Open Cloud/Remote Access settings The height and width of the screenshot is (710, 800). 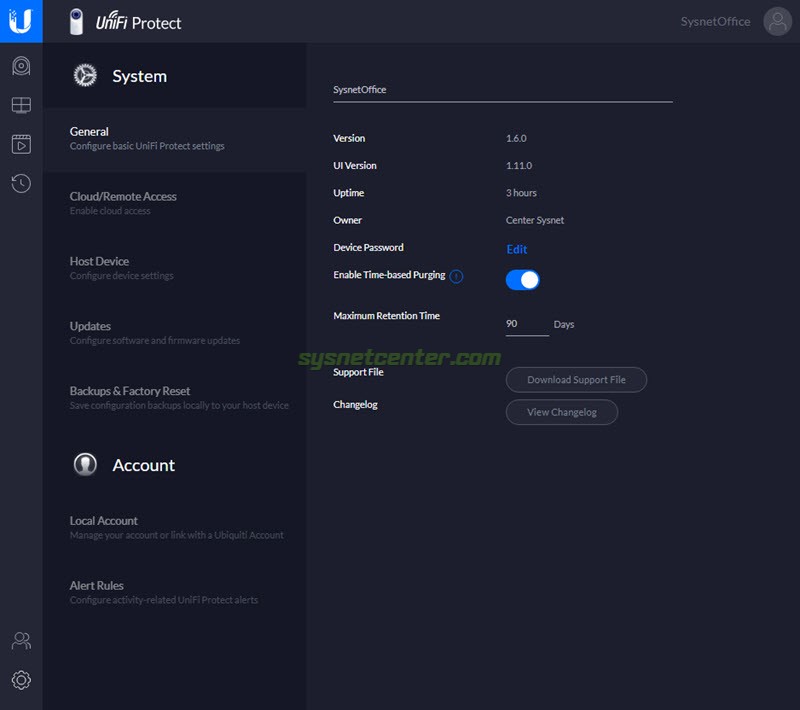click(x=174, y=204)
